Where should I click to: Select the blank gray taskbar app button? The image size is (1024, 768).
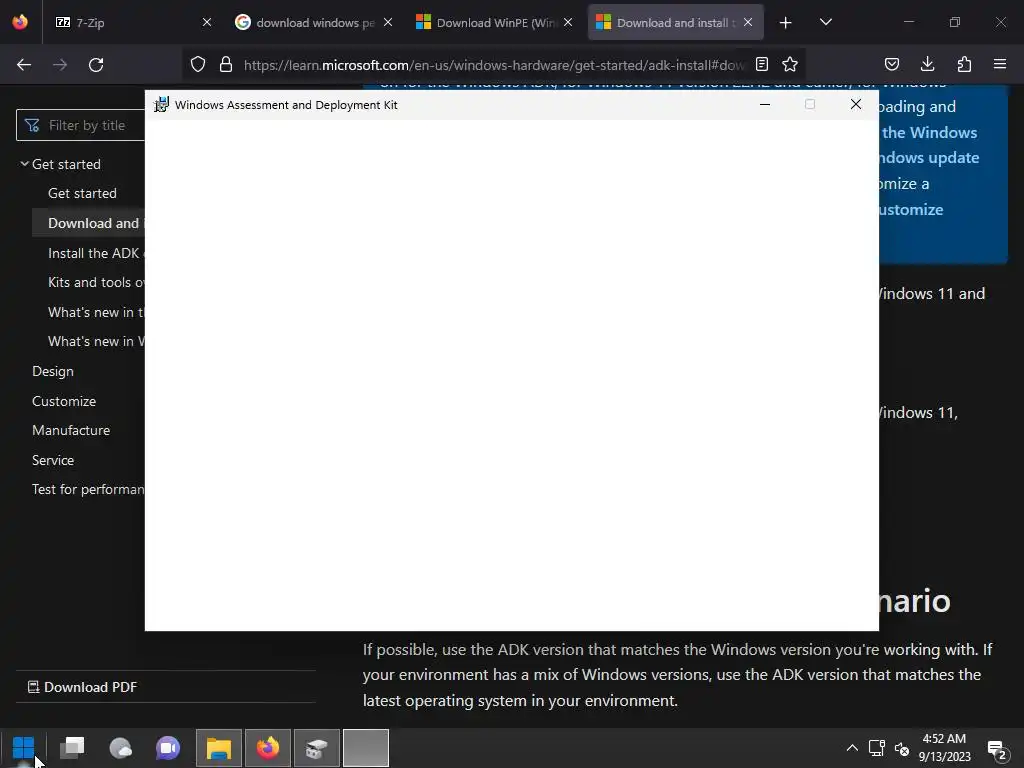[366, 748]
